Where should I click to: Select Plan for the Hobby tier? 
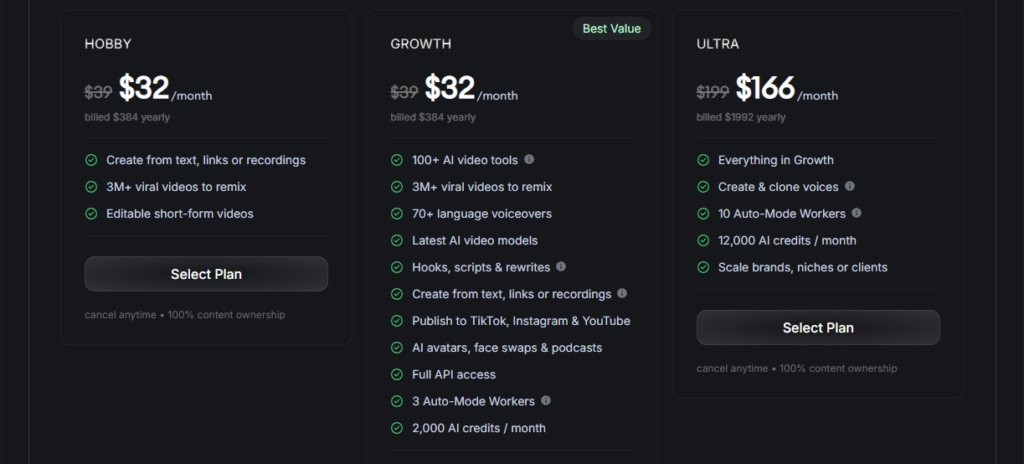pyautogui.click(x=206, y=274)
